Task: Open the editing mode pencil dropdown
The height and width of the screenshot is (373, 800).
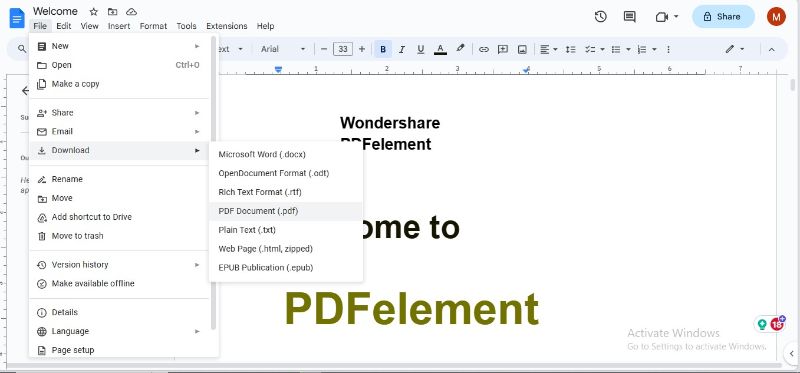Action: tap(735, 49)
